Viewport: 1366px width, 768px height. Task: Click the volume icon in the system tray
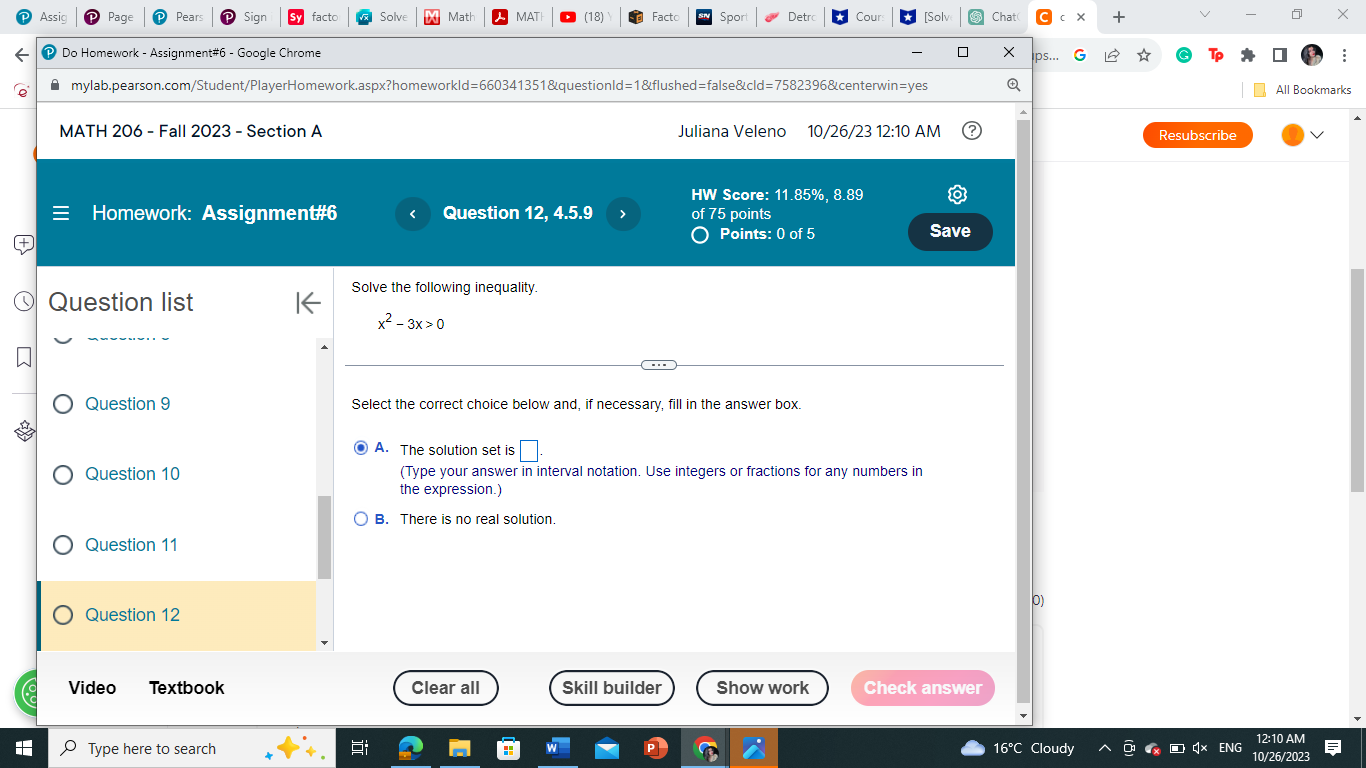(1199, 748)
